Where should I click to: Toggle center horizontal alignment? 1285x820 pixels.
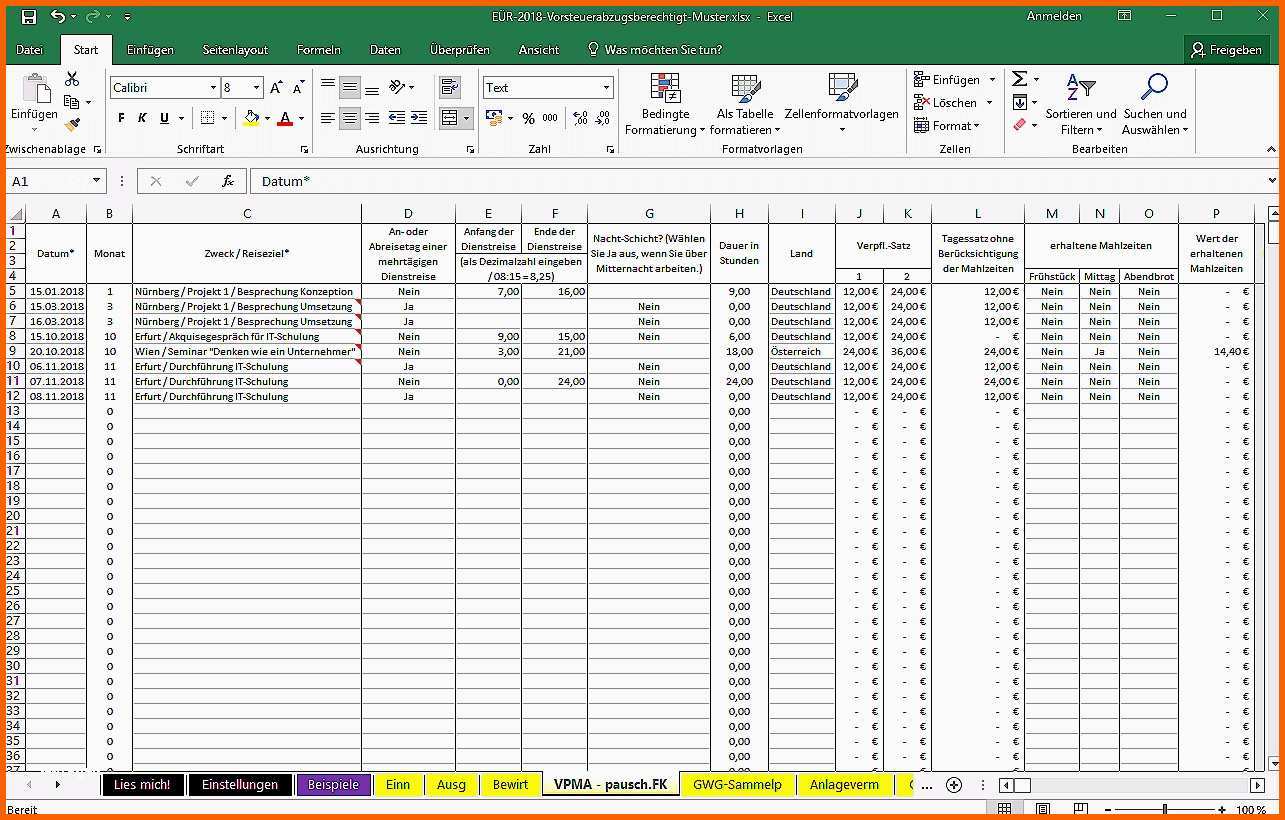pos(349,118)
